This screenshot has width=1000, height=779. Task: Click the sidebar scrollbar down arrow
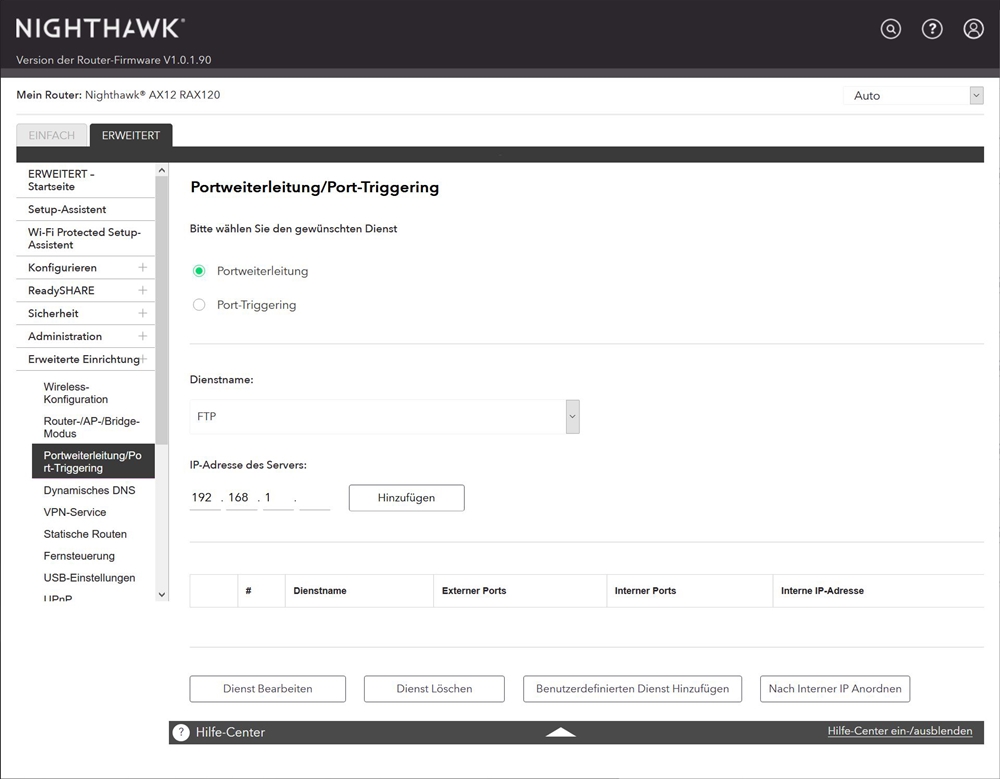[162, 594]
